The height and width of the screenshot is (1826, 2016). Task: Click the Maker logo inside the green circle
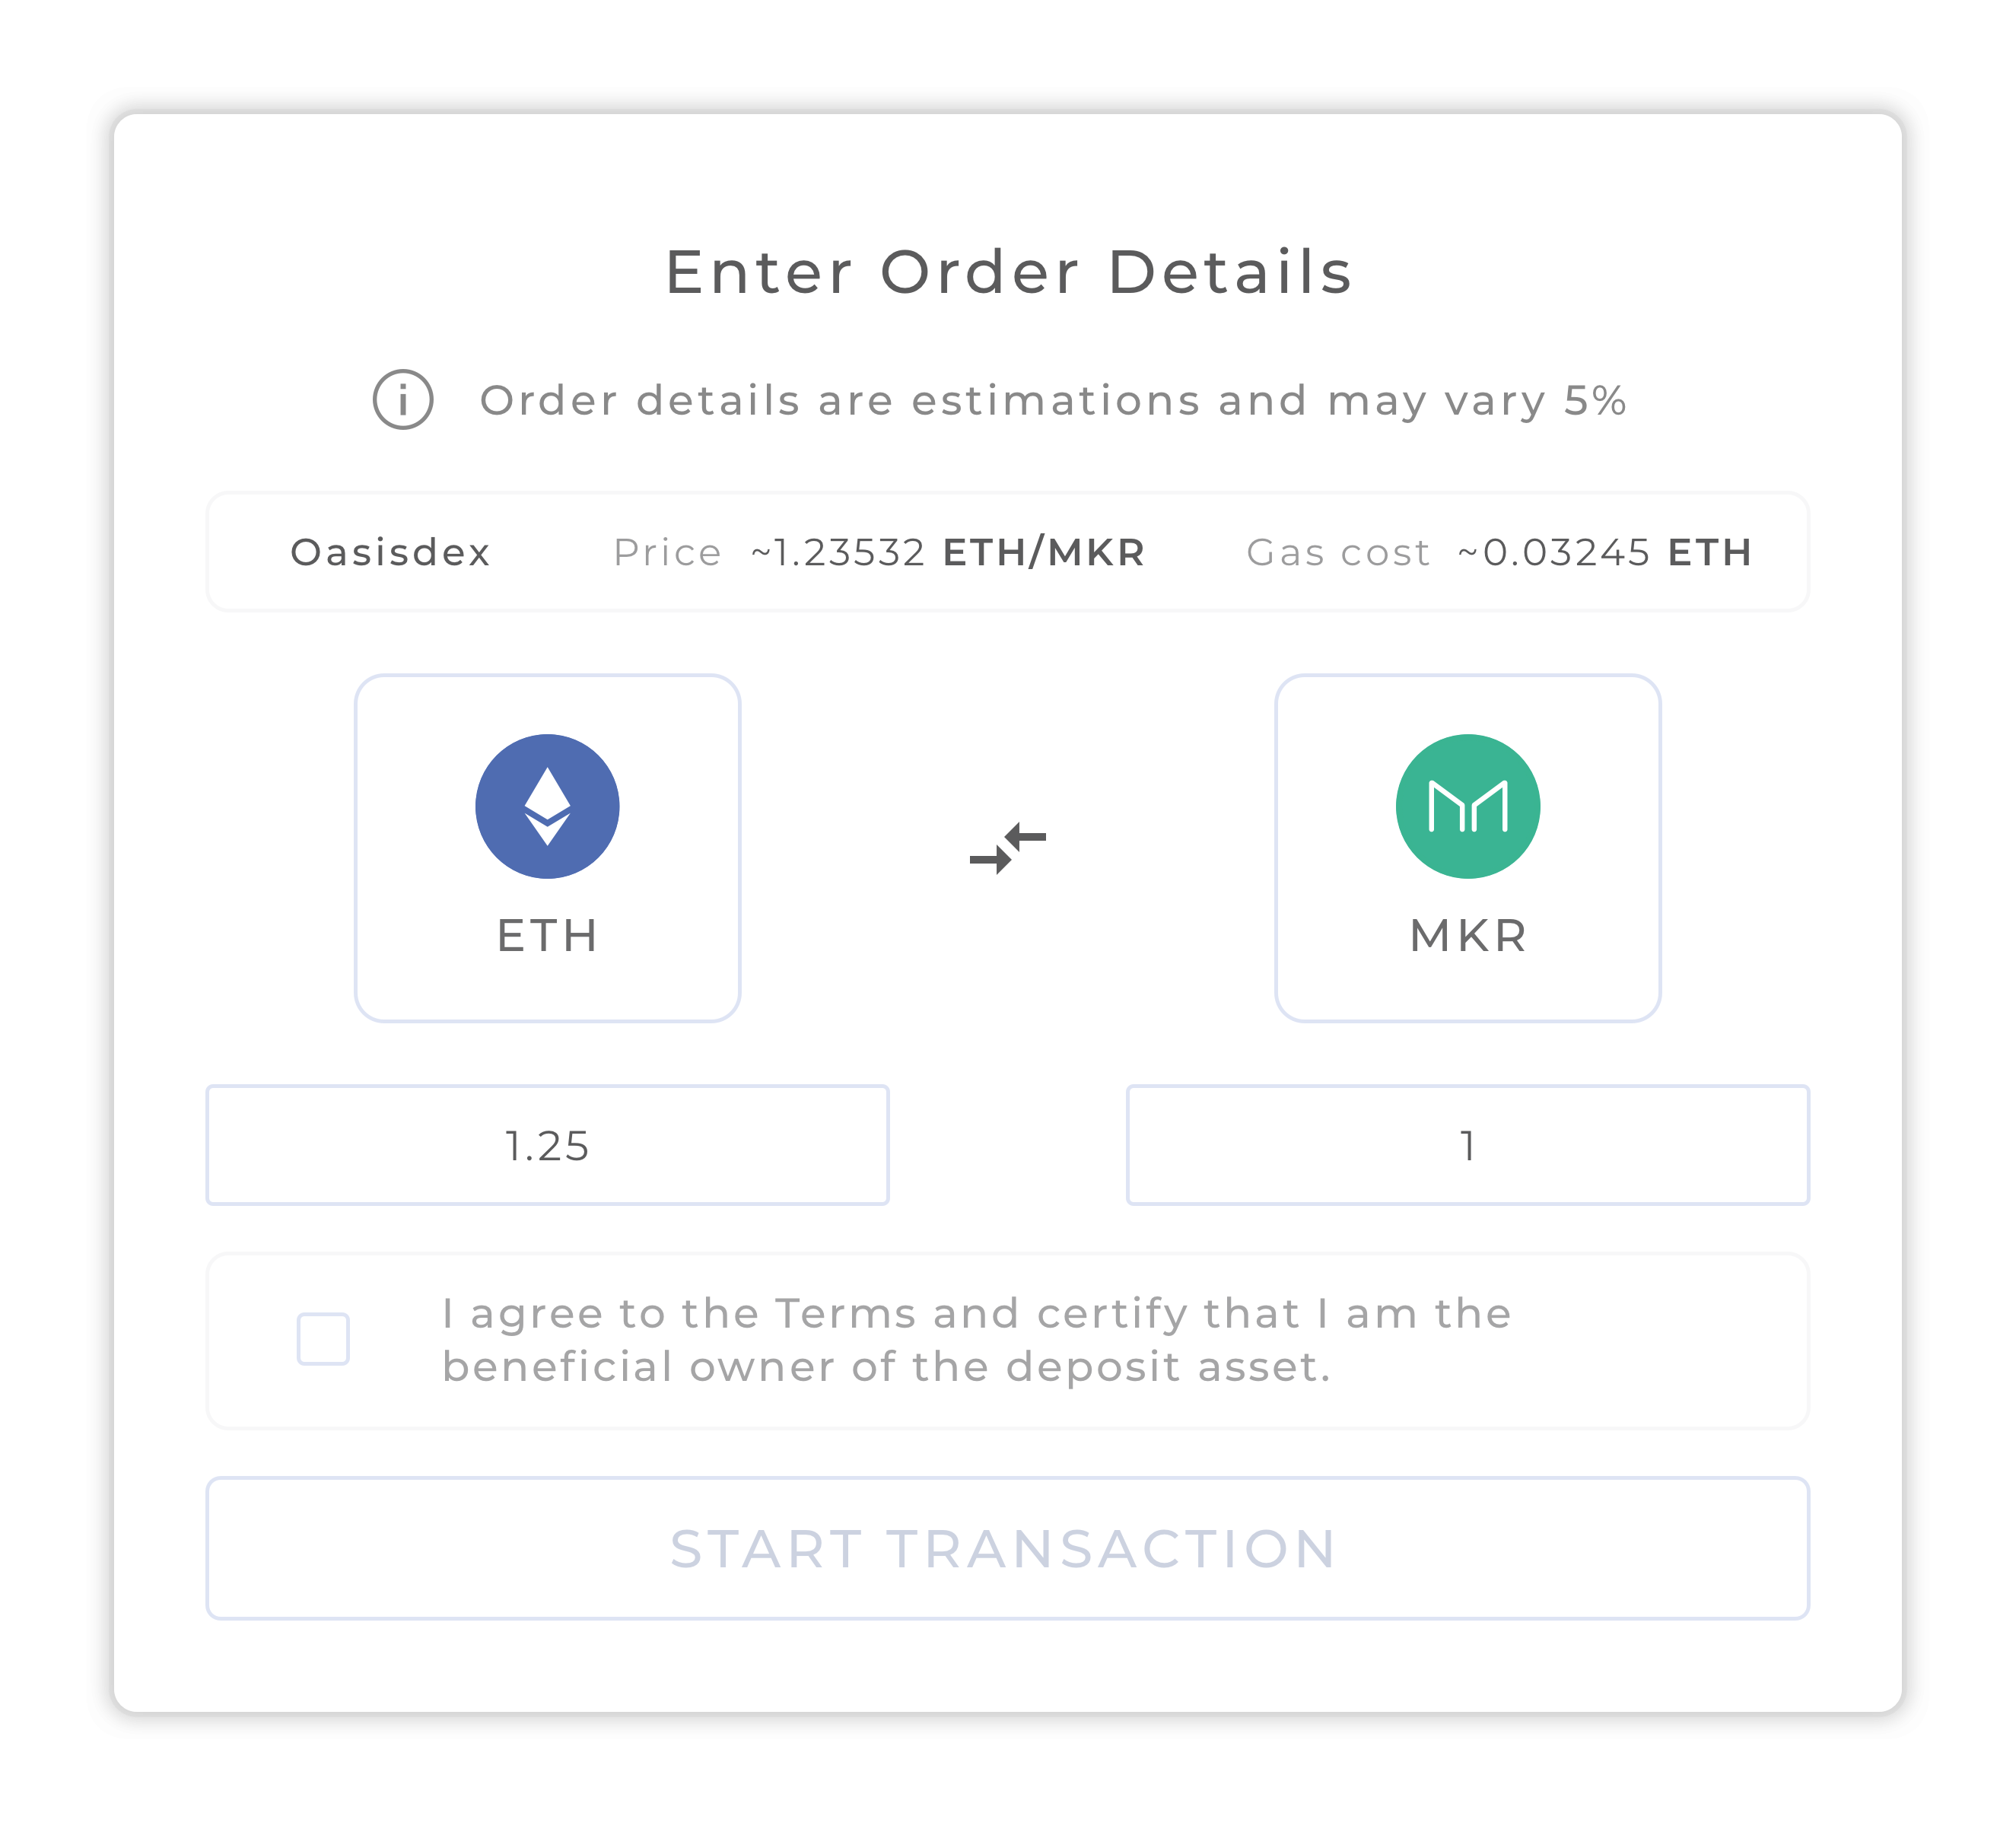click(x=1467, y=806)
